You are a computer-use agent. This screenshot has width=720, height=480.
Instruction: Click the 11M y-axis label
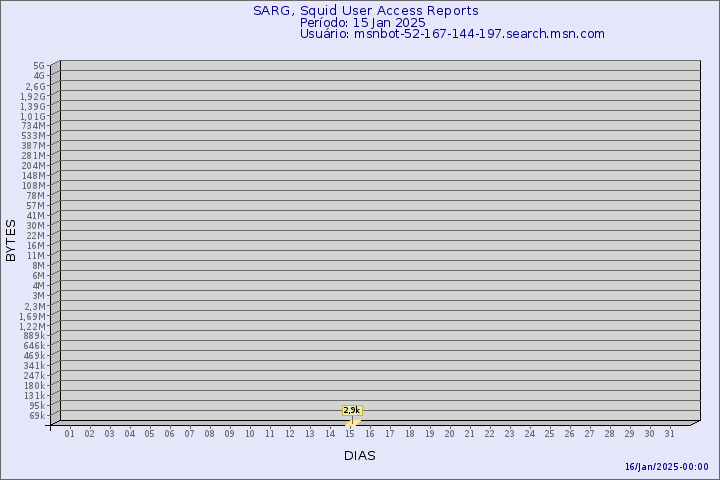coord(36,255)
